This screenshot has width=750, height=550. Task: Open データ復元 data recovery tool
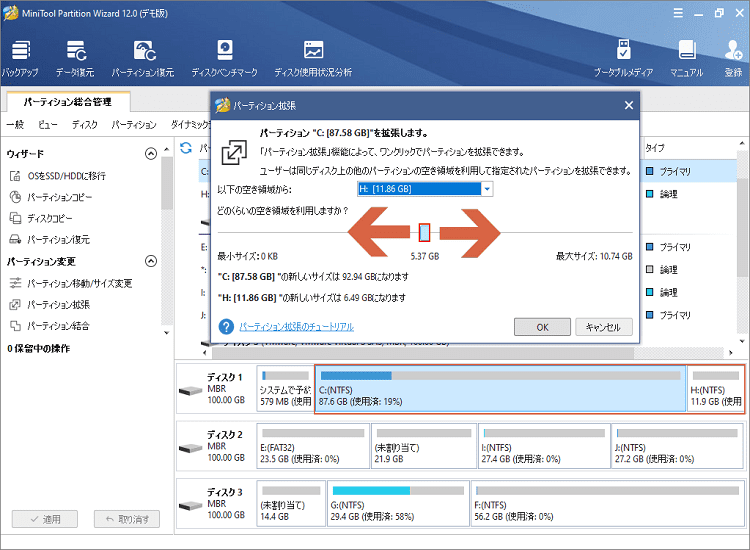tap(75, 59)
